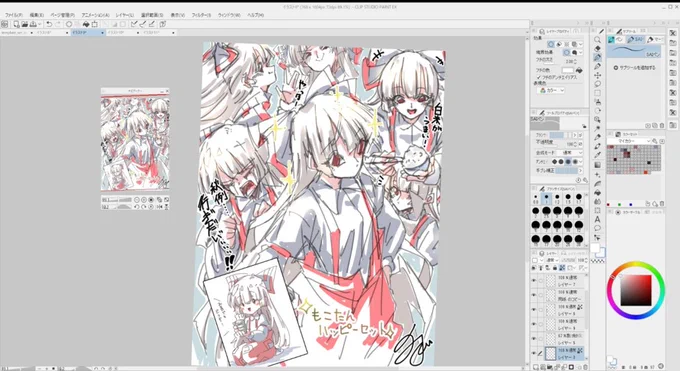Image resolution: width=680 pixels, height=371 pixels.
Task: Click the Undo arrow in toolbar
Action: [49, 24]
